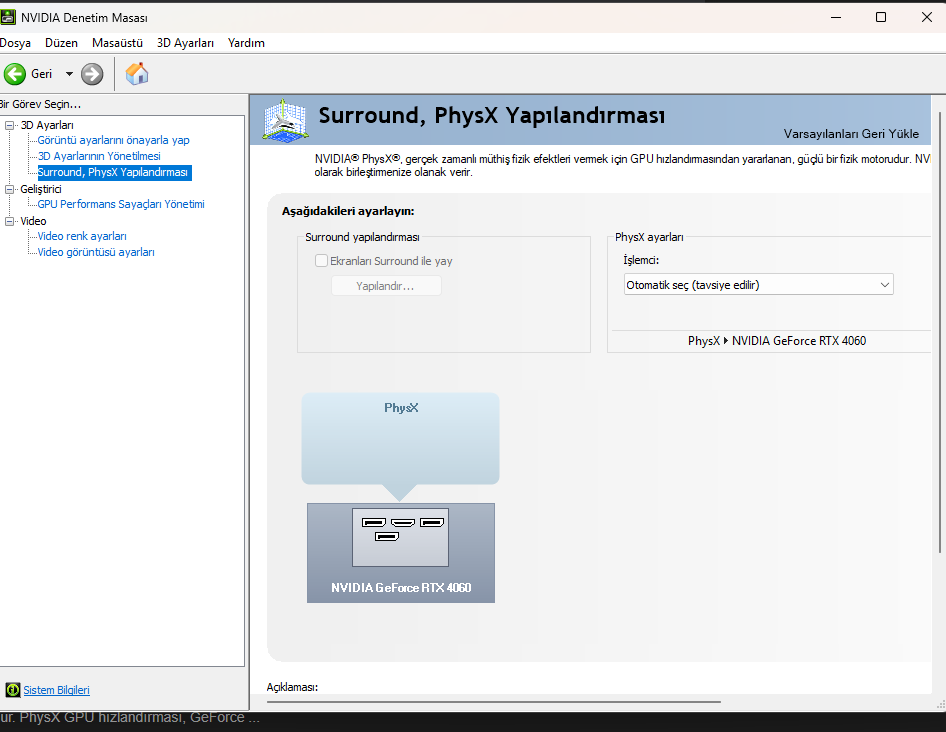
Task: Toggle Ekranları Surround ile yay checkbox
Action: tap(322, 261)
